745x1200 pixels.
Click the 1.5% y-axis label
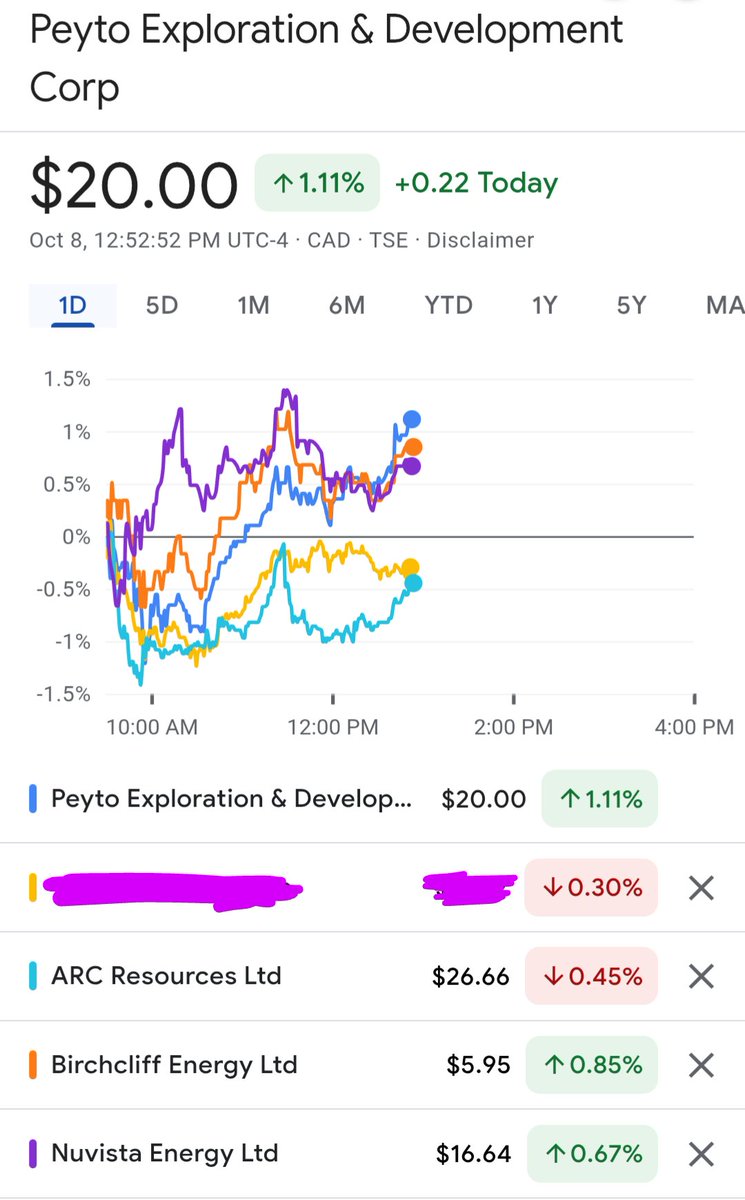pos(65,379)
